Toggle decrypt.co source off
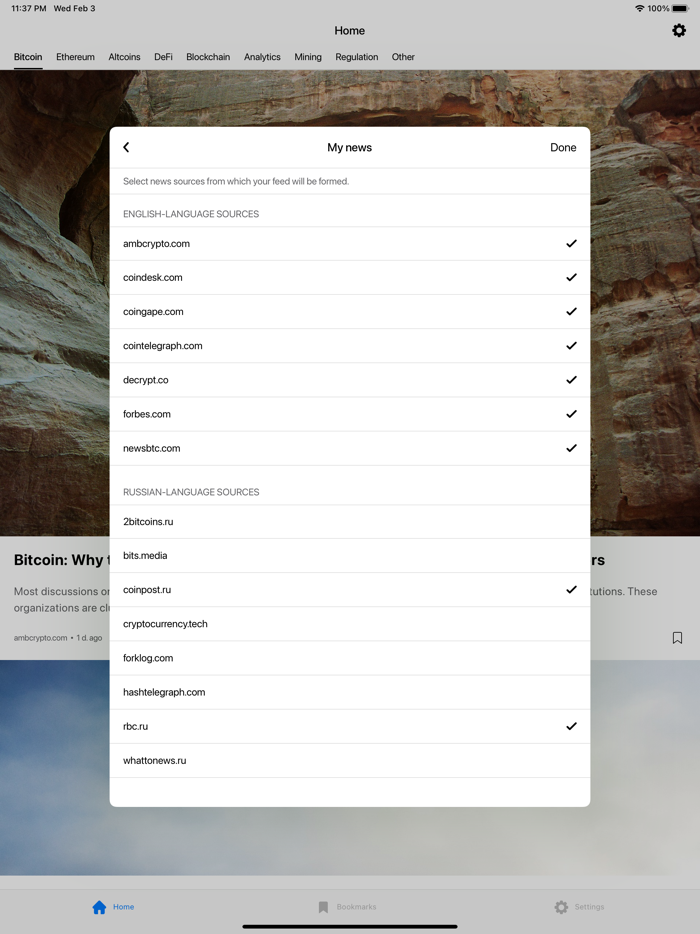The width and height of the screenshot is (700, 934). pos(350,380)
